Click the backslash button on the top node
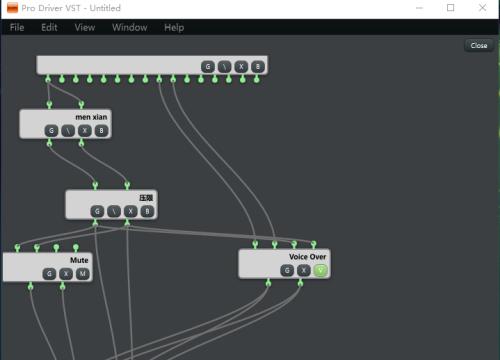The width and height of the screenshot is (500, 360). click(224, 67)
